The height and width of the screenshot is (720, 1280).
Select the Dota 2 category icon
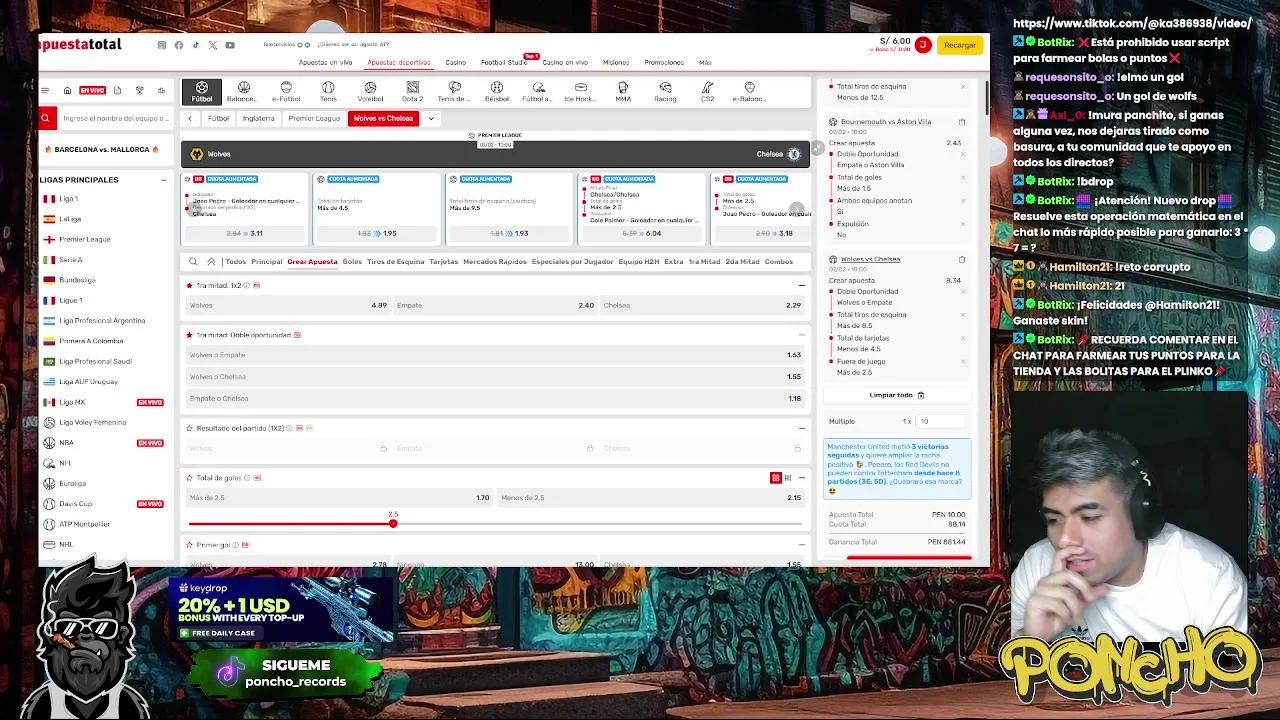412,92
